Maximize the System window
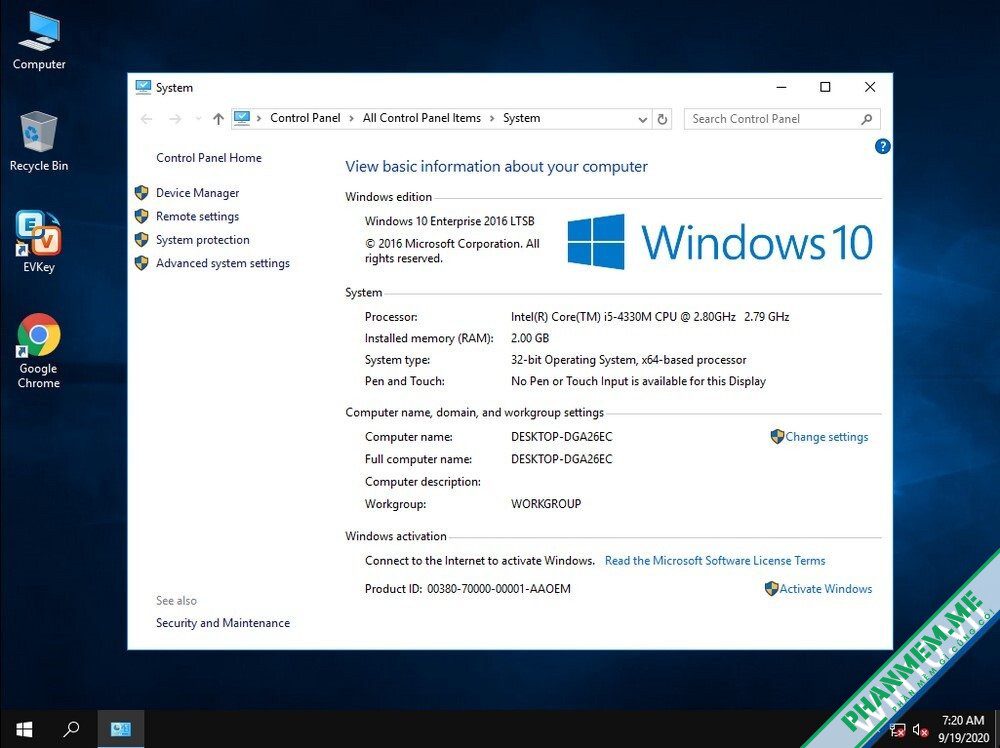 pos(825,87)
